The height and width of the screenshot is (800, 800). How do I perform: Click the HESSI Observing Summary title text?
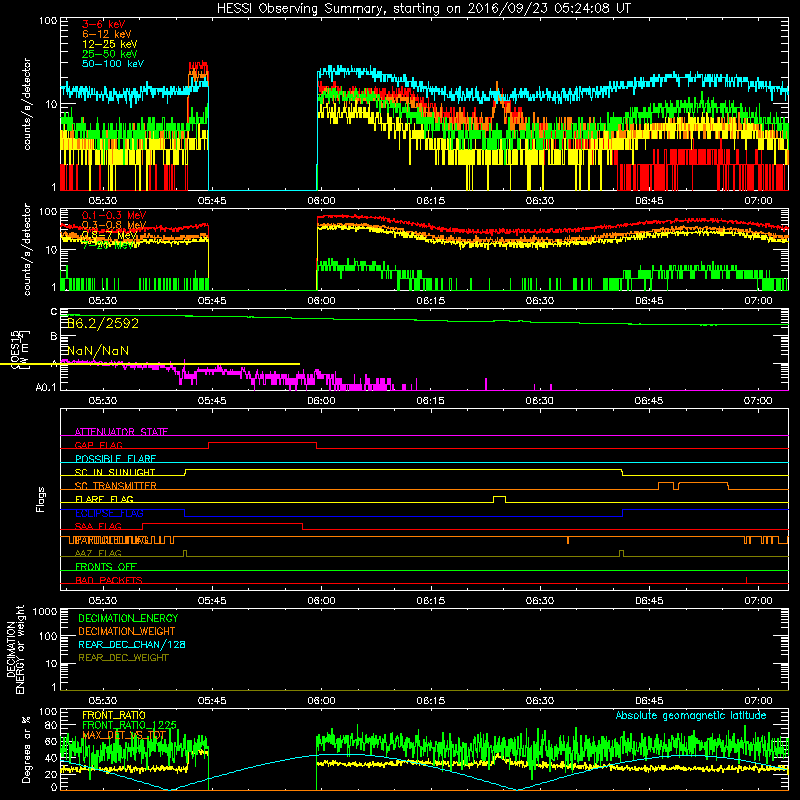(423, 9)
